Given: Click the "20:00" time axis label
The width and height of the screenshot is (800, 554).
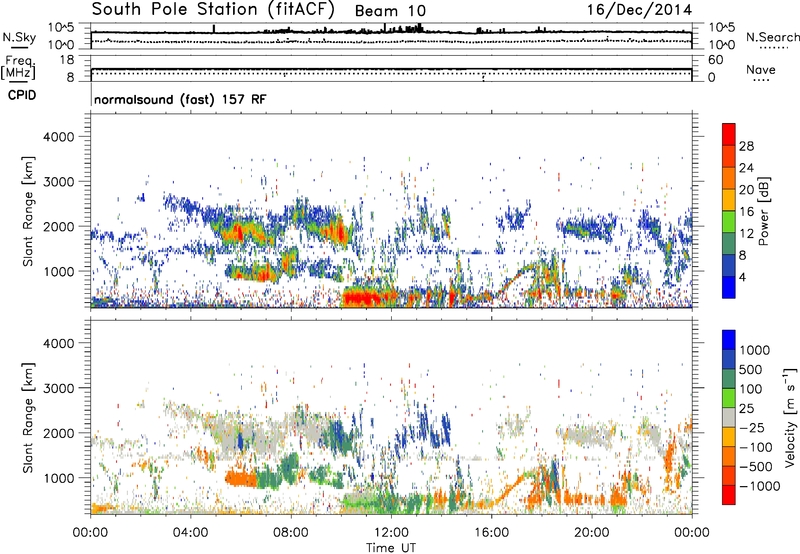Looking at the screenshot, I should pyautogui.click(x=592, y=533).
